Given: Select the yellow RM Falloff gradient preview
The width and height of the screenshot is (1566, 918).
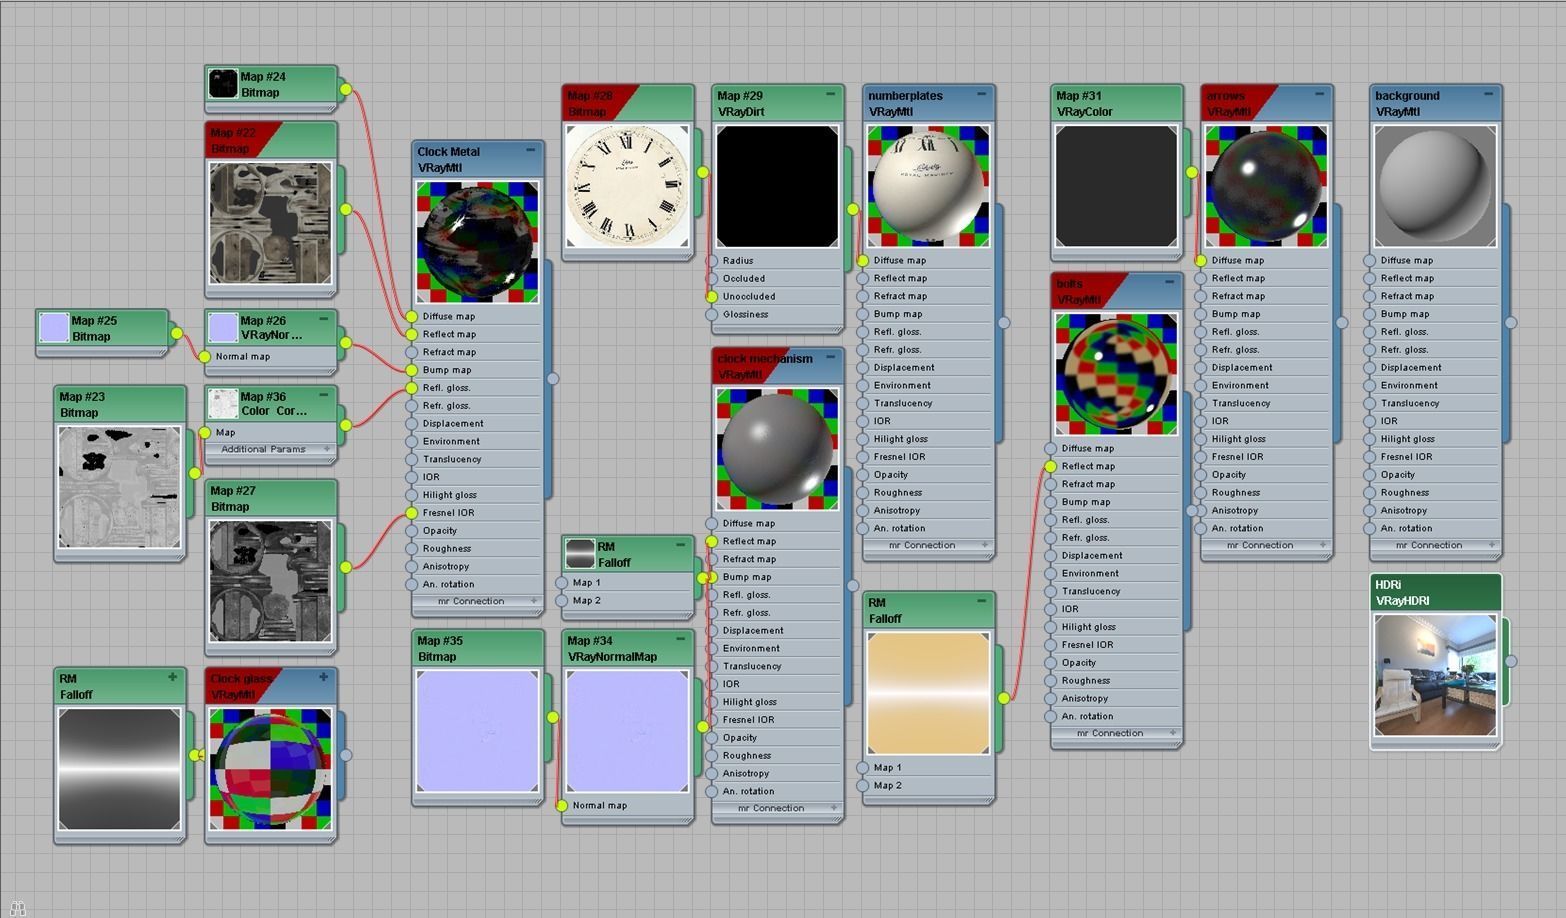Looking at the screenshot, I should [928, 692].
